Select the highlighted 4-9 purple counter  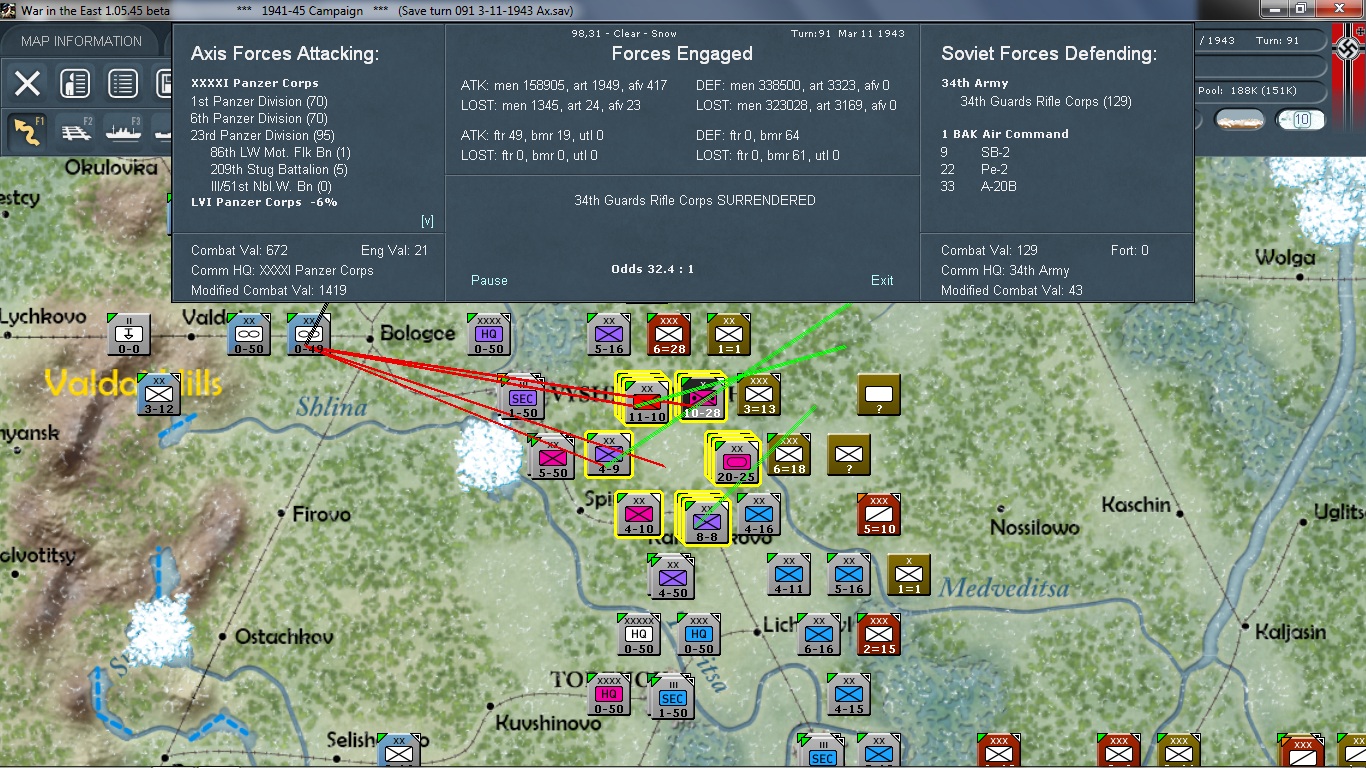click(x=609, y=453)
